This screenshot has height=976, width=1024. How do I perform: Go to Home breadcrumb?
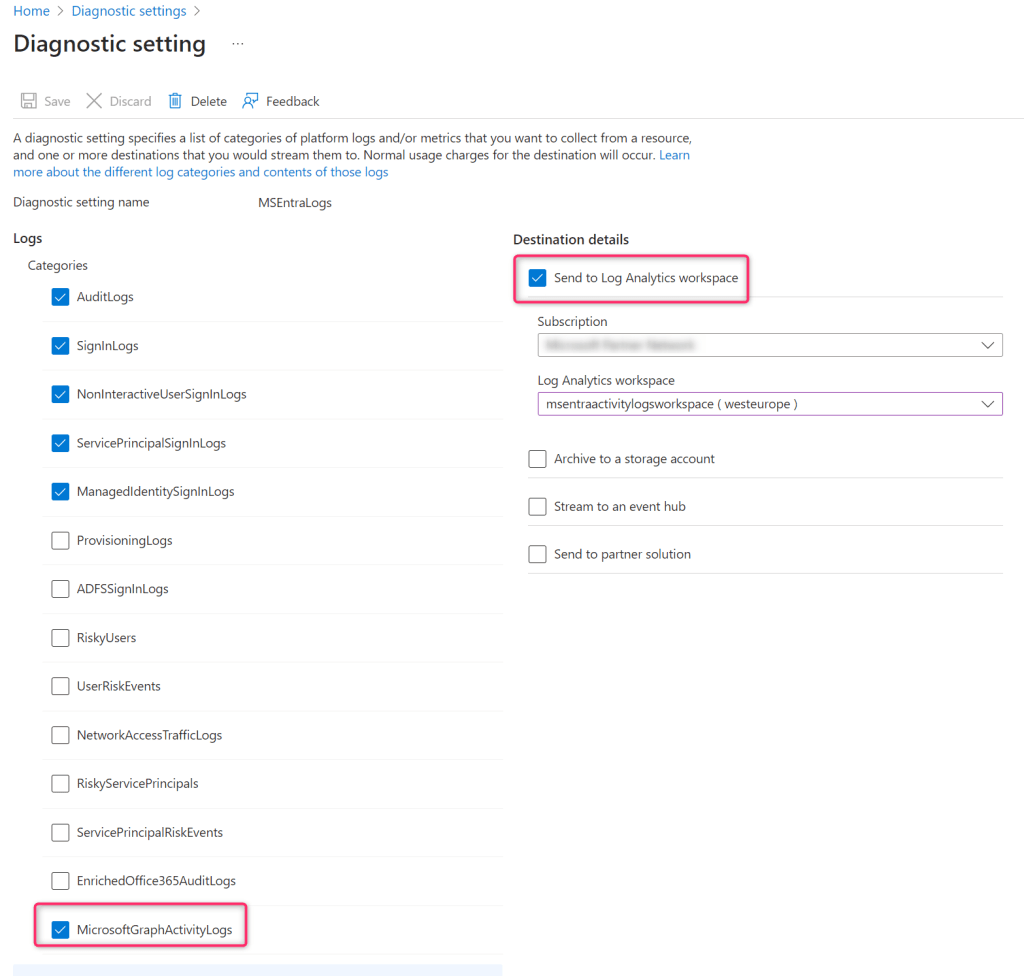coord(31,11)
